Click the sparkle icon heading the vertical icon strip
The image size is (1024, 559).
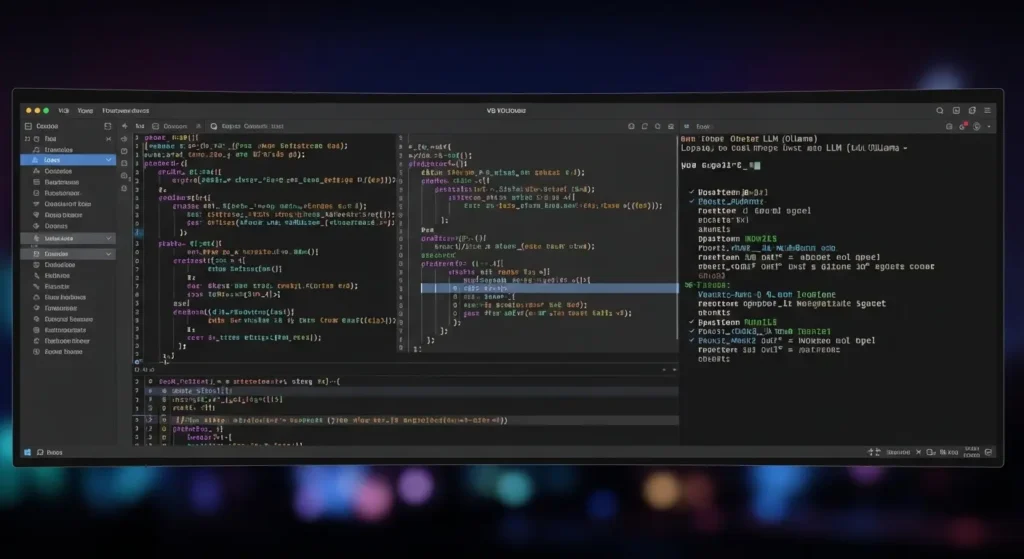click(x=124, y=126)
